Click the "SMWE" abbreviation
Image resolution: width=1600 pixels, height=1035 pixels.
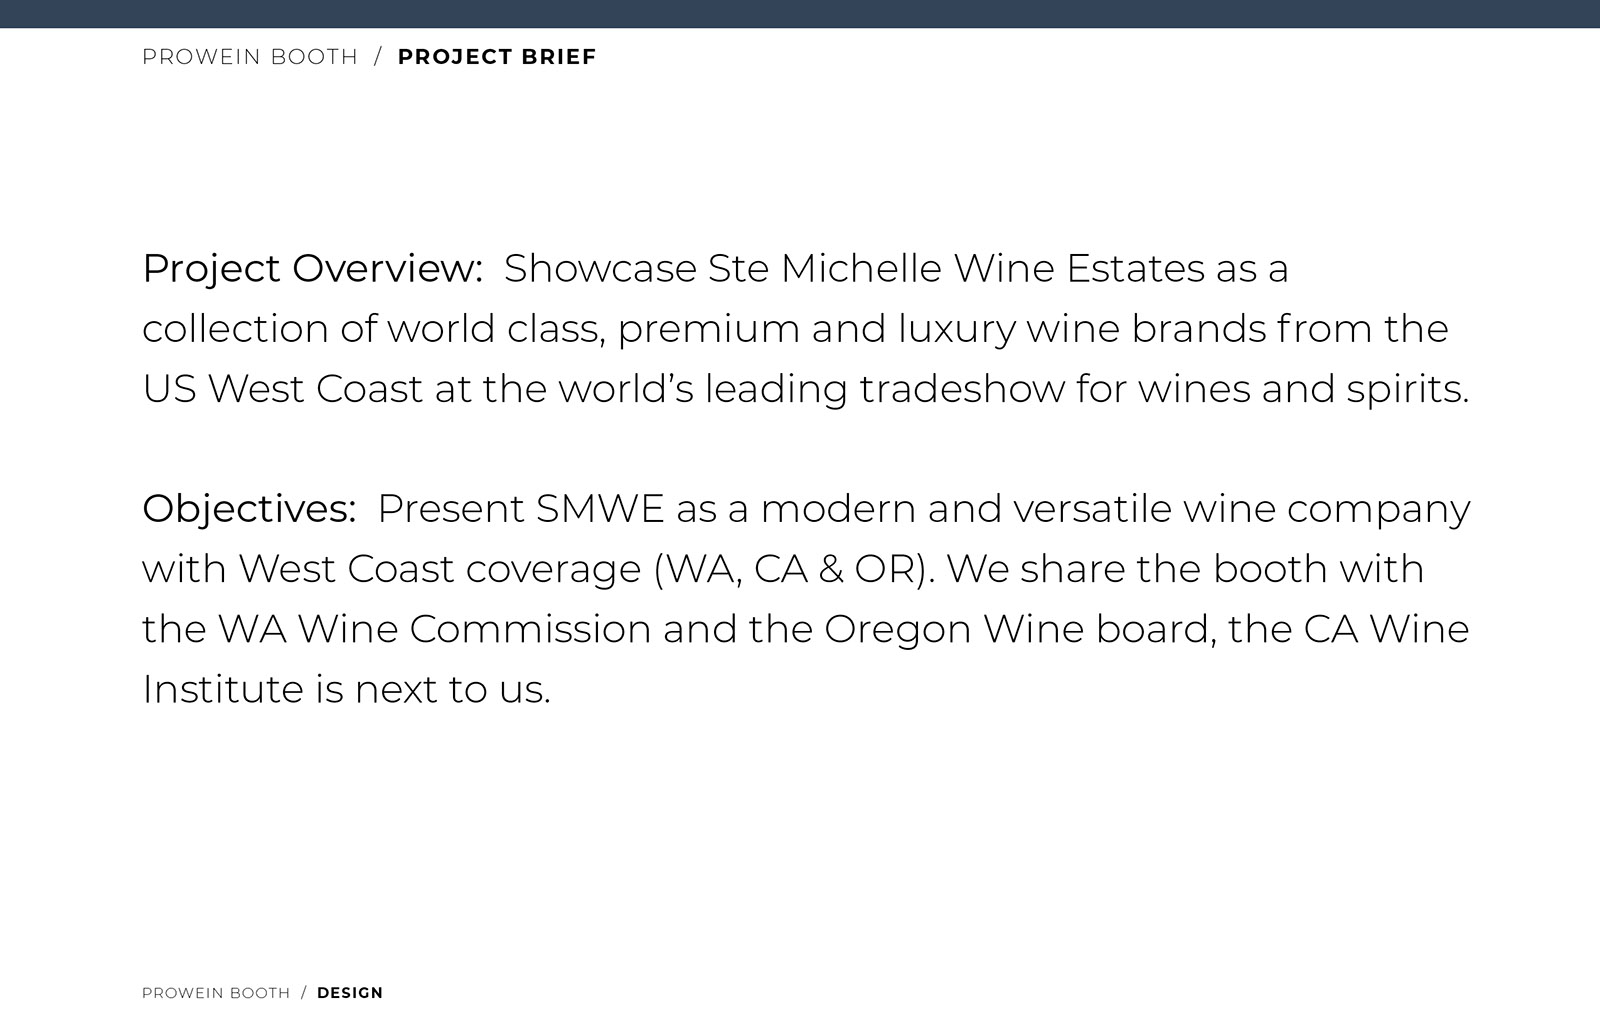[600, 509]
